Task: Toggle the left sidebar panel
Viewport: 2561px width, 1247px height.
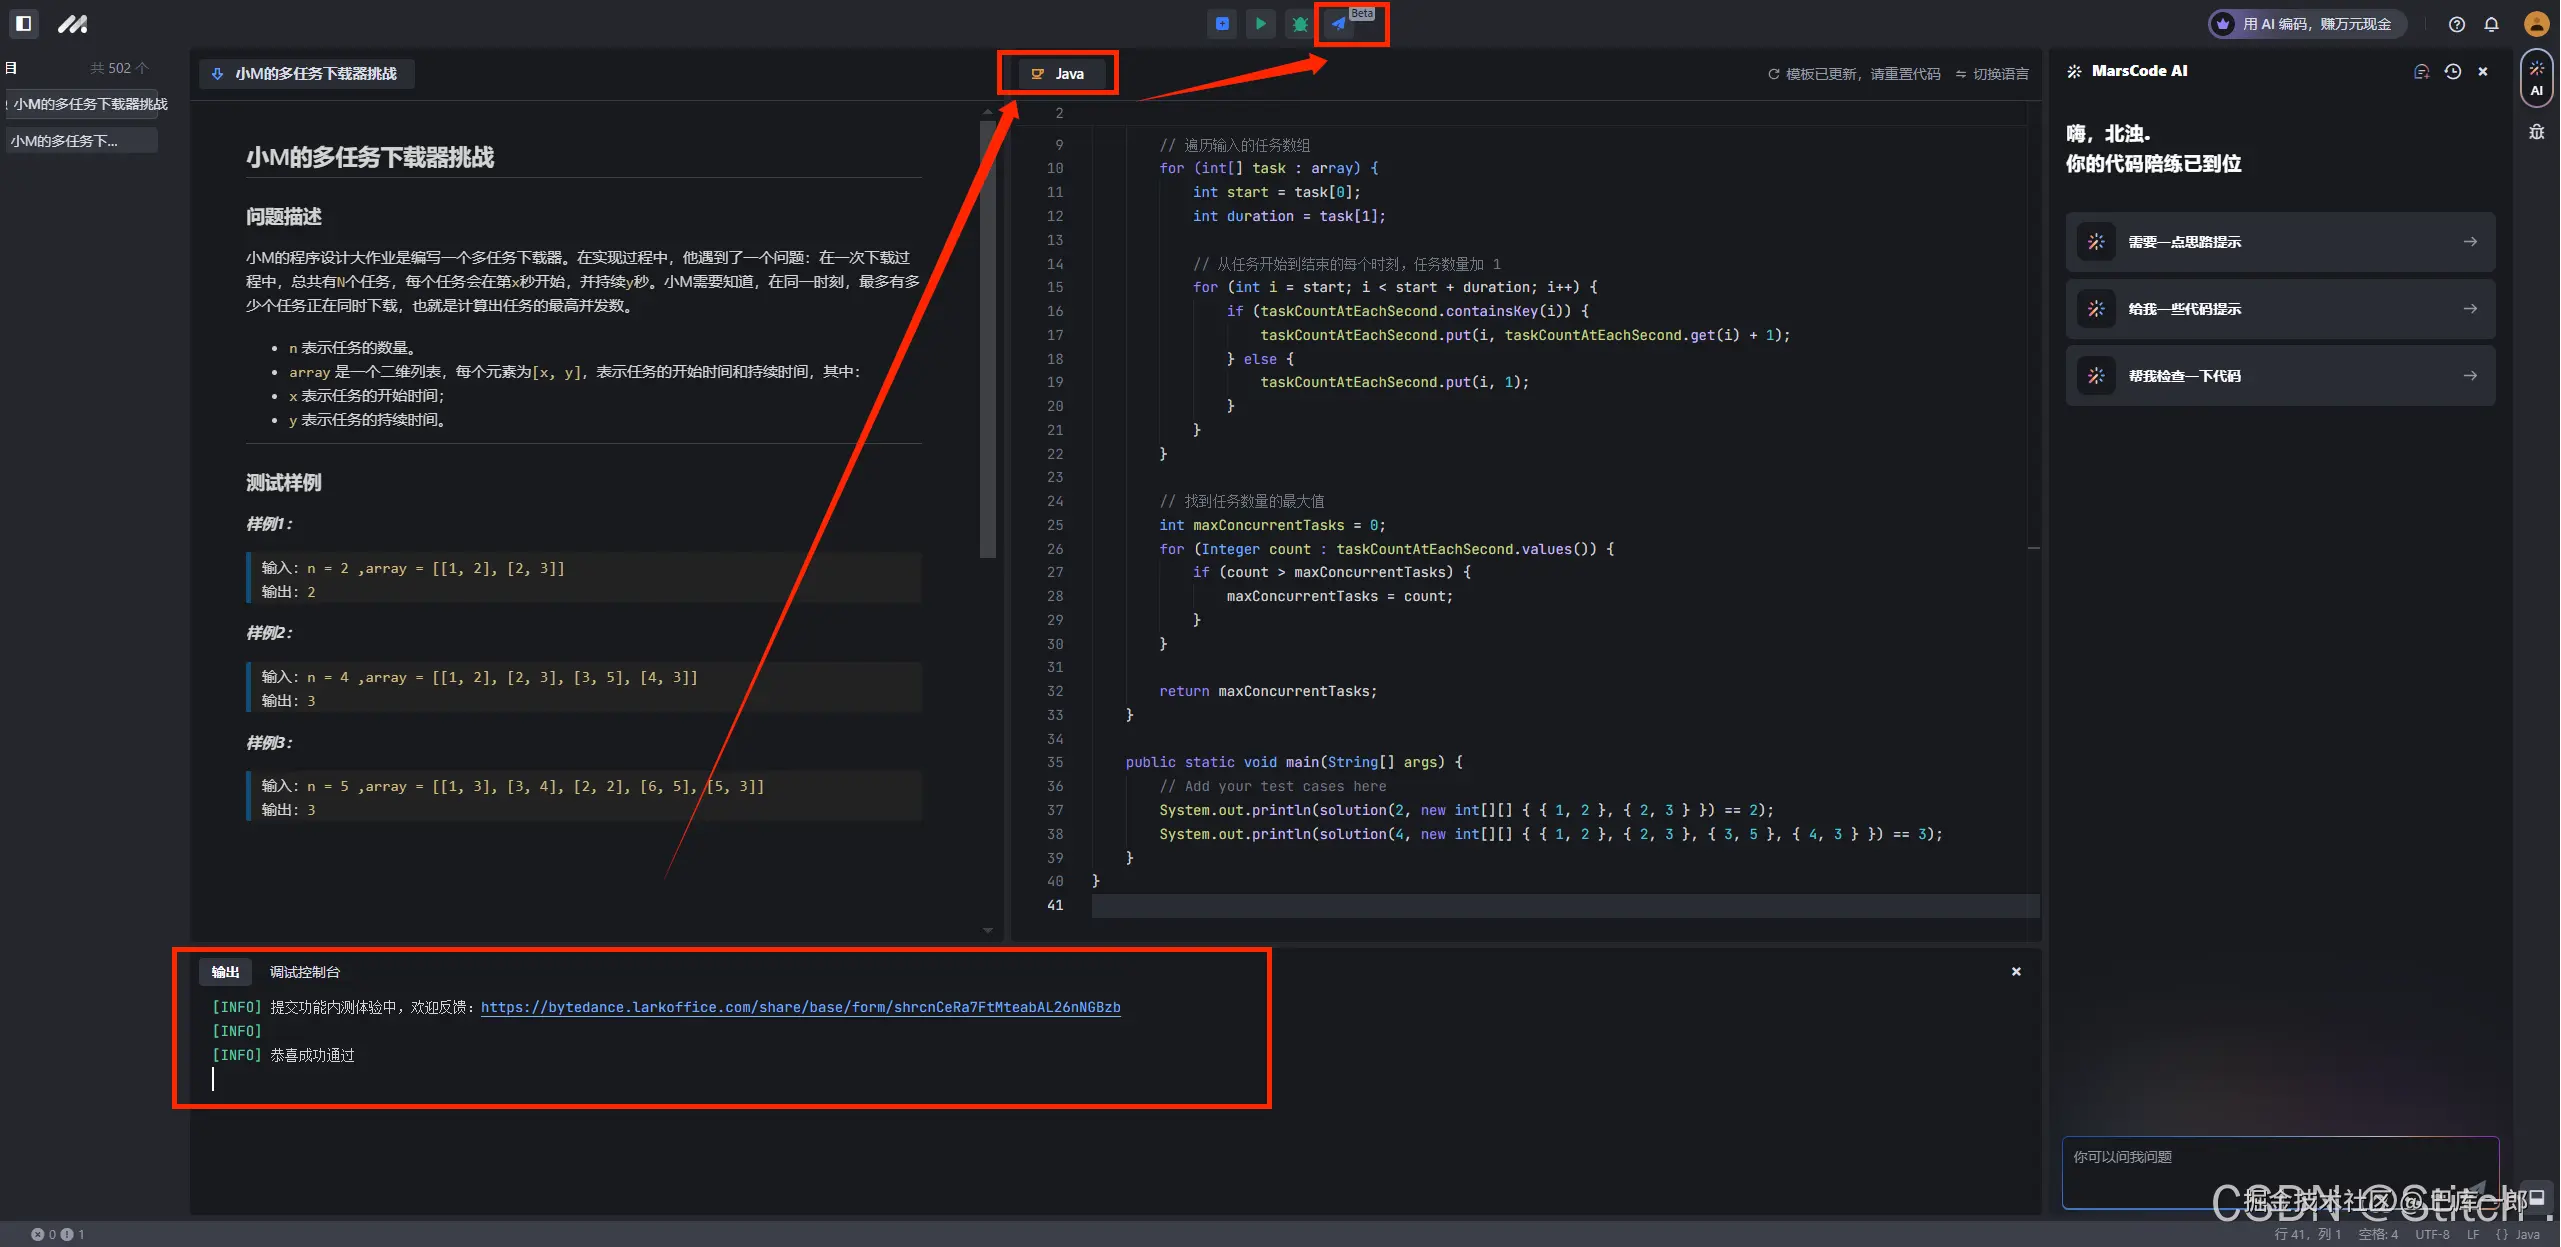Action: click(x=24, y=23)
